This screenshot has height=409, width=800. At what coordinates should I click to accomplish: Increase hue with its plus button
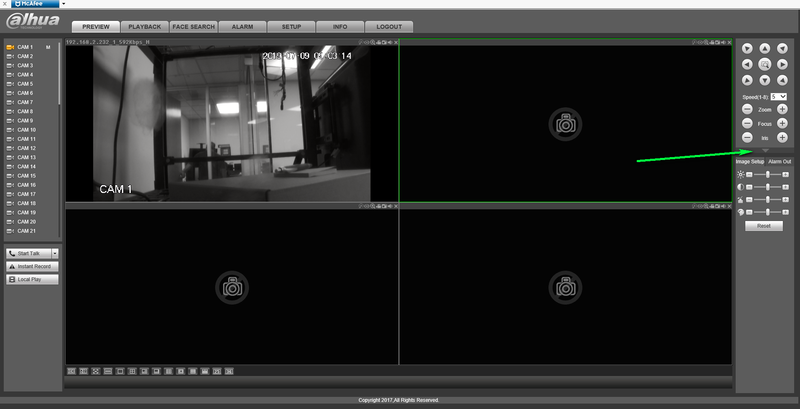[x=785, y=212]
